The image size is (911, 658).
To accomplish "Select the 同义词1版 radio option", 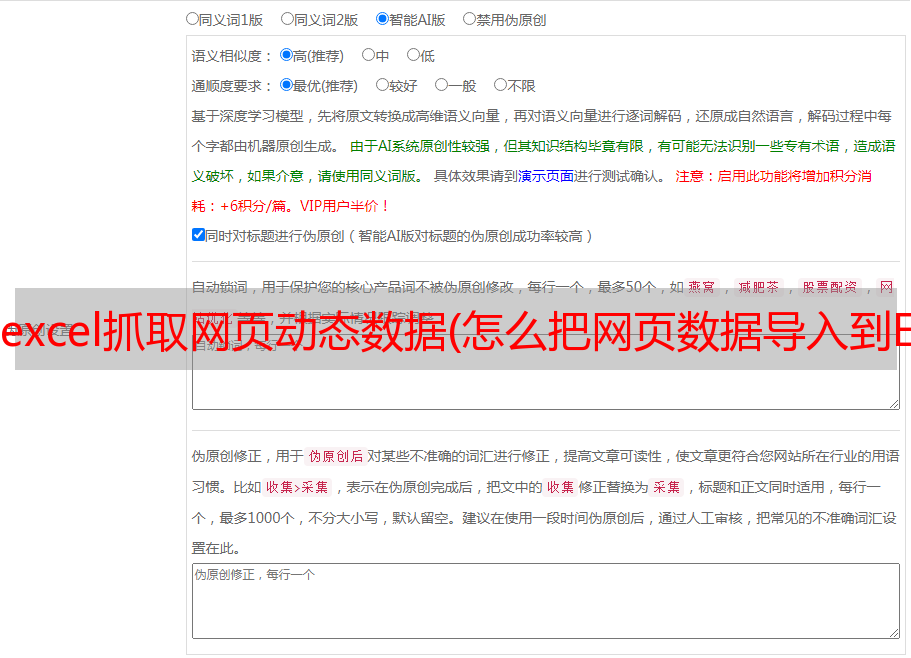I will click(192, 19).
